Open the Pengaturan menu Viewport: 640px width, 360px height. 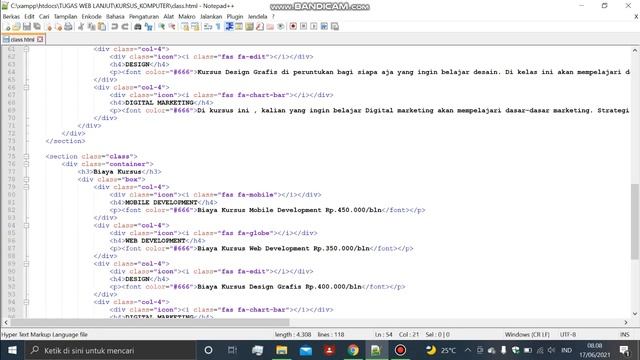pyautogui.click(x=144, y=17)
